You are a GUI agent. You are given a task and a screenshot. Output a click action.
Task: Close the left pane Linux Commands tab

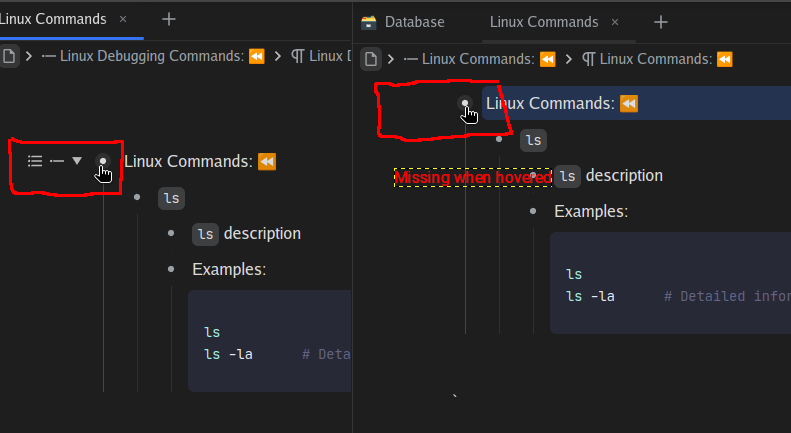pyautogui.click(x=123, y=19)
